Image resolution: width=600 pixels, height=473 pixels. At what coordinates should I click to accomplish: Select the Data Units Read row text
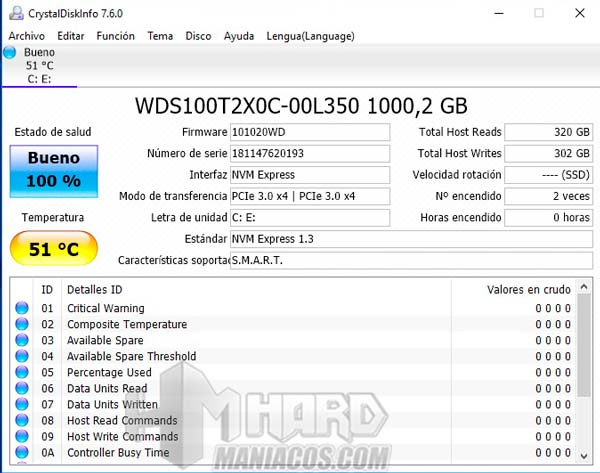(107, 388)
